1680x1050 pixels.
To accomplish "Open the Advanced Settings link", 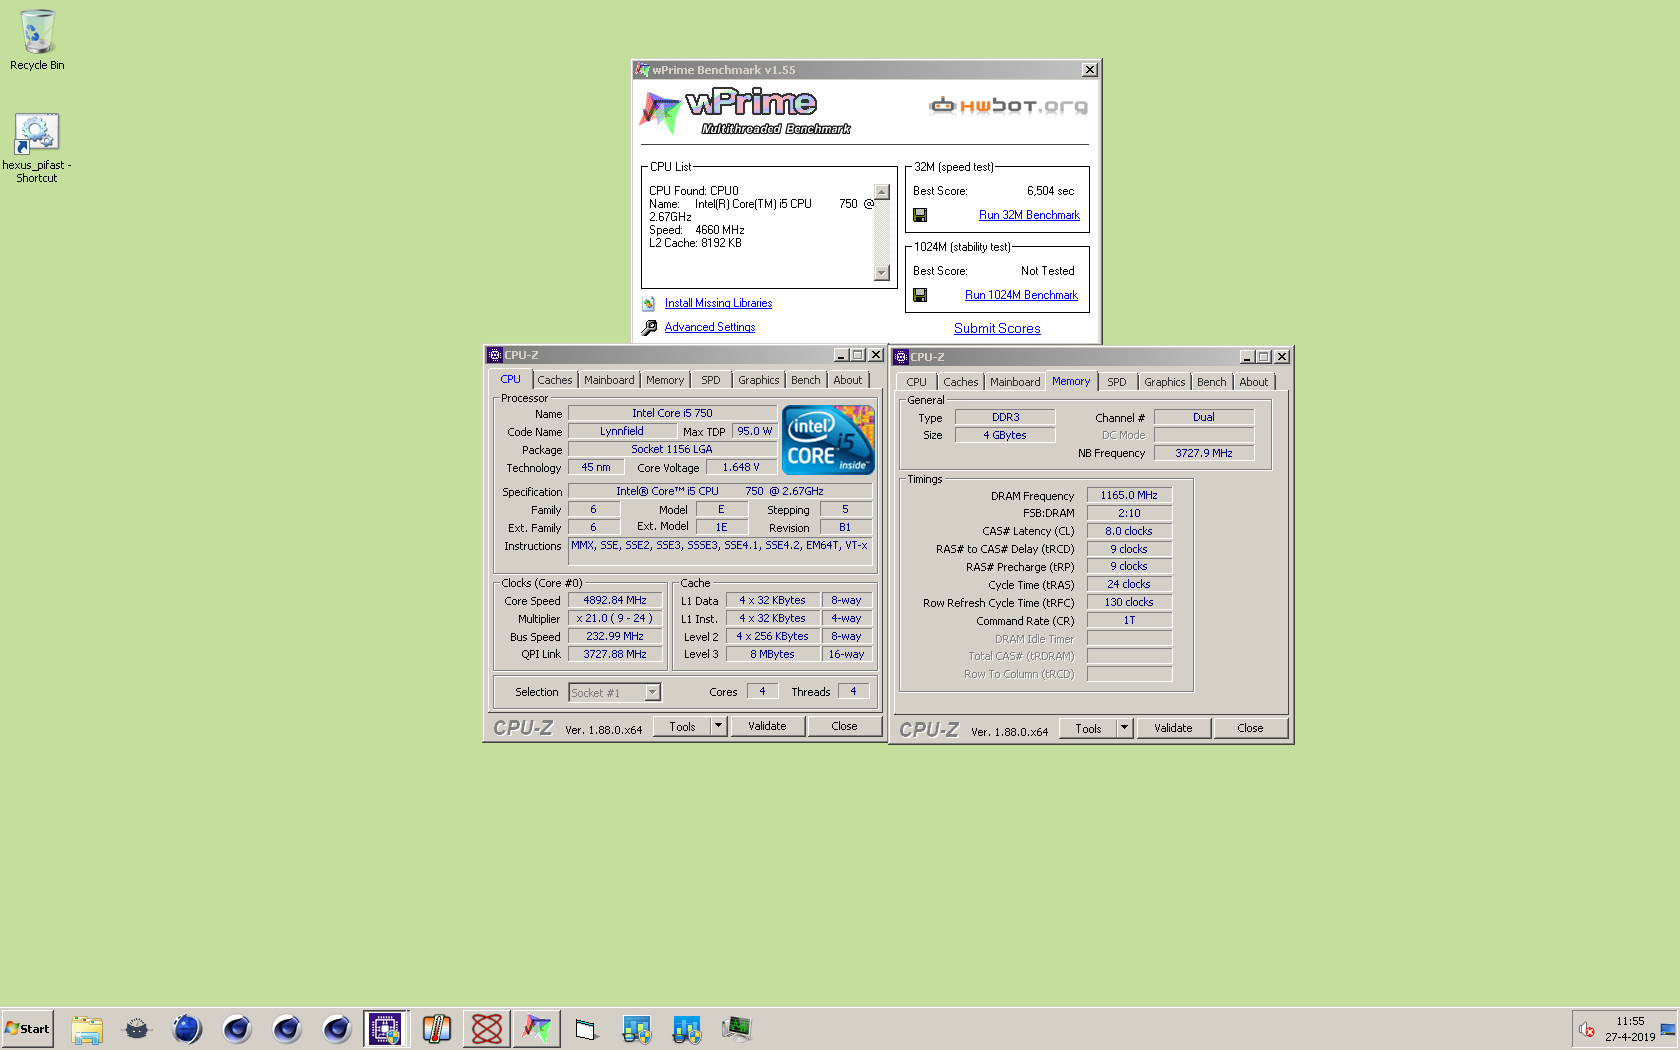I will tap(710, 327).
